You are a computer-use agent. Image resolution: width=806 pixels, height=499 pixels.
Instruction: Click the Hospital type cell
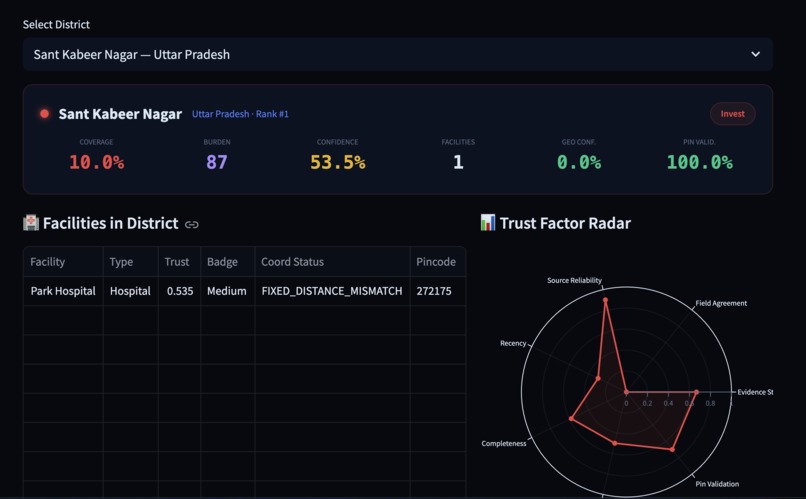131,291
